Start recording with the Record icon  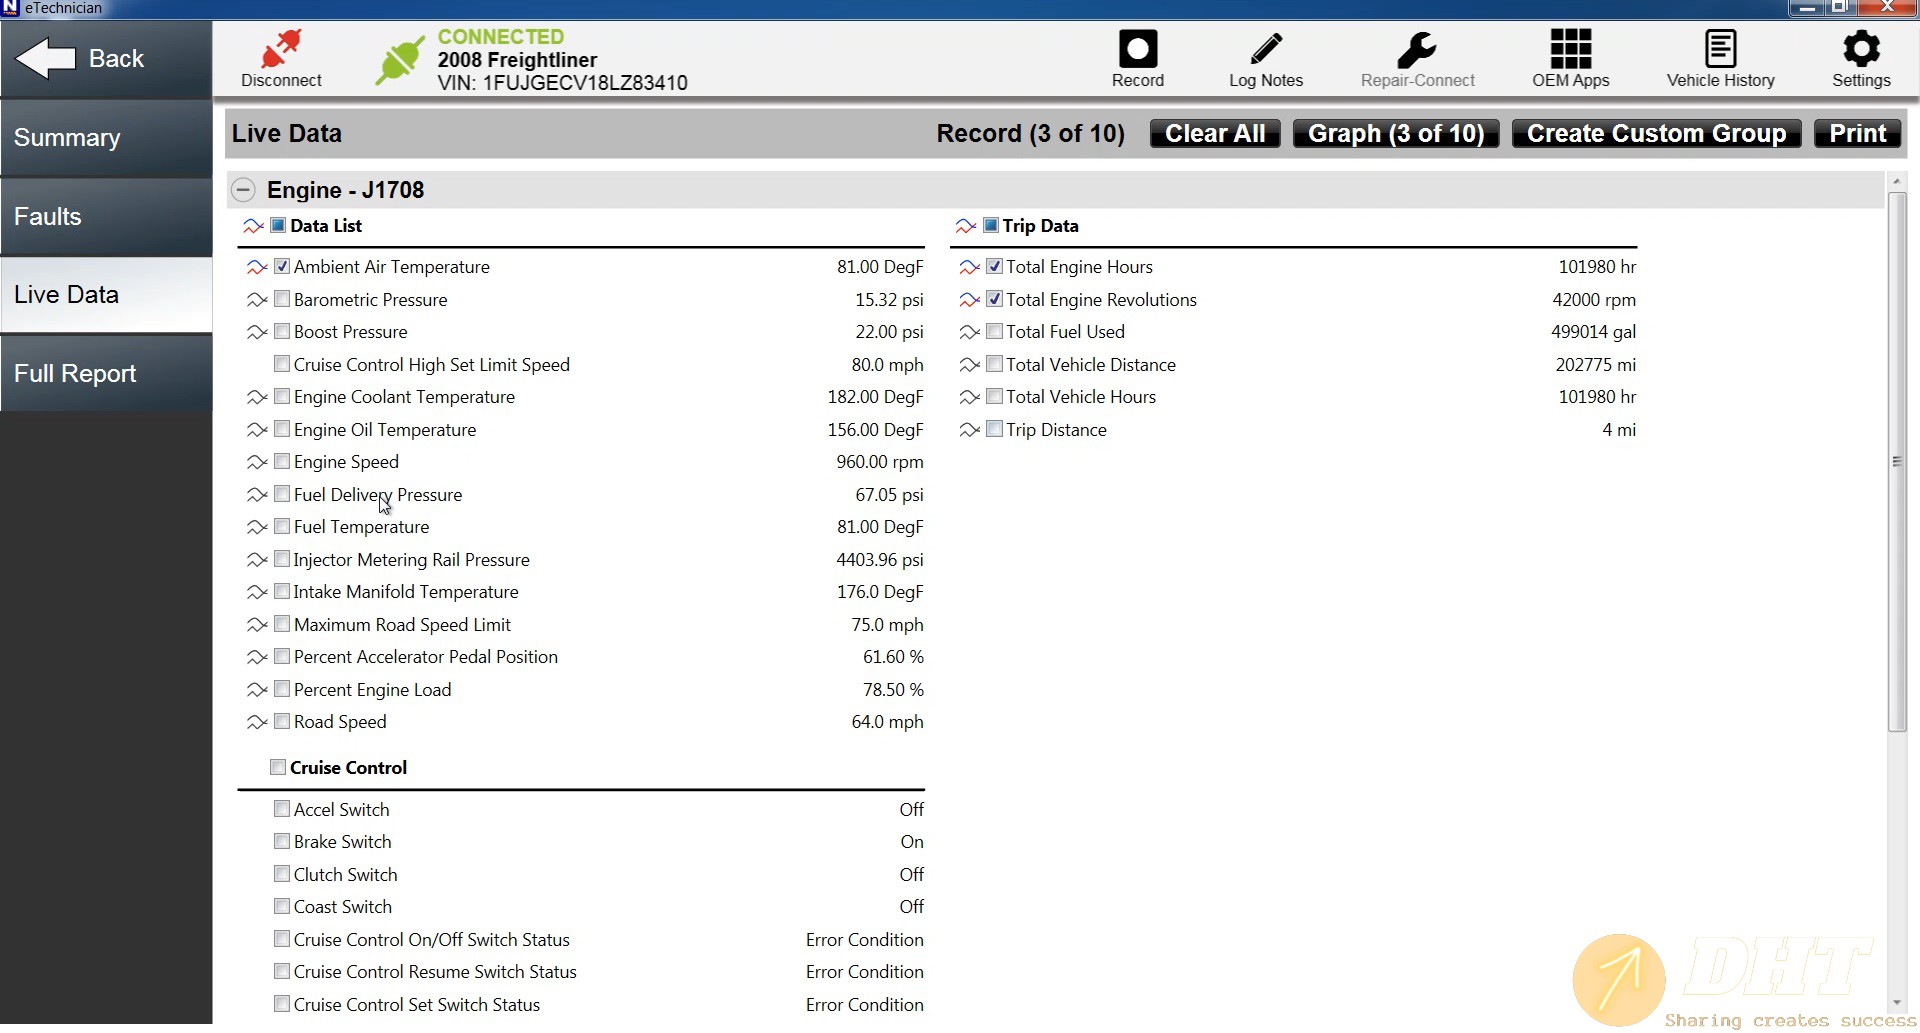click(1137, 50)
